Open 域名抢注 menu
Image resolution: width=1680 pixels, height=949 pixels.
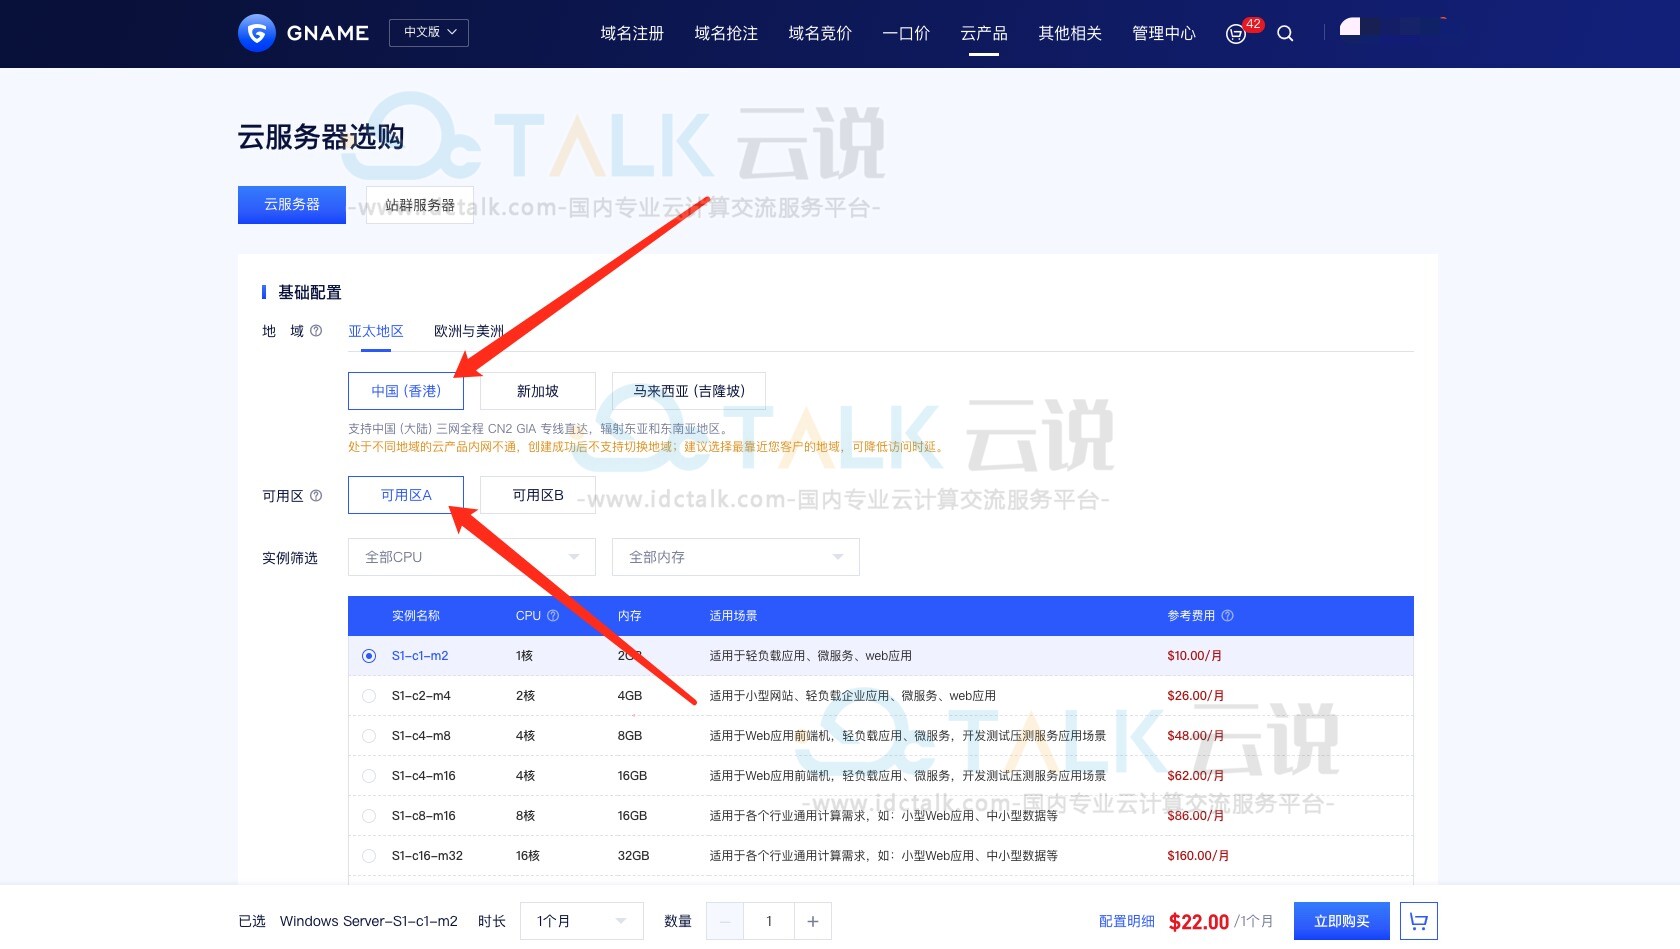(726, 34)
